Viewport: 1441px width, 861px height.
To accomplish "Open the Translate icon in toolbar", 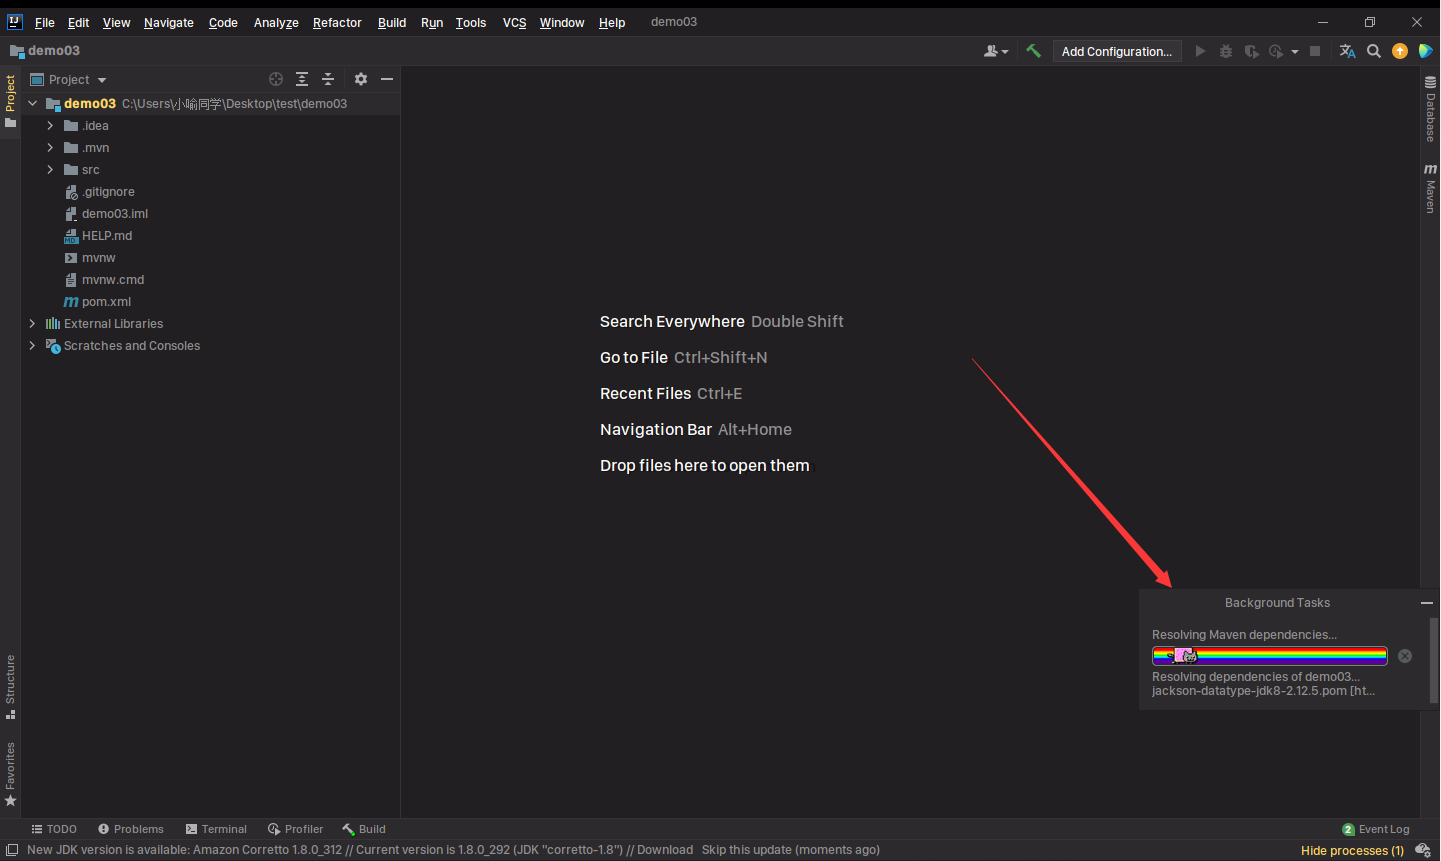I will pos(1348,51).
